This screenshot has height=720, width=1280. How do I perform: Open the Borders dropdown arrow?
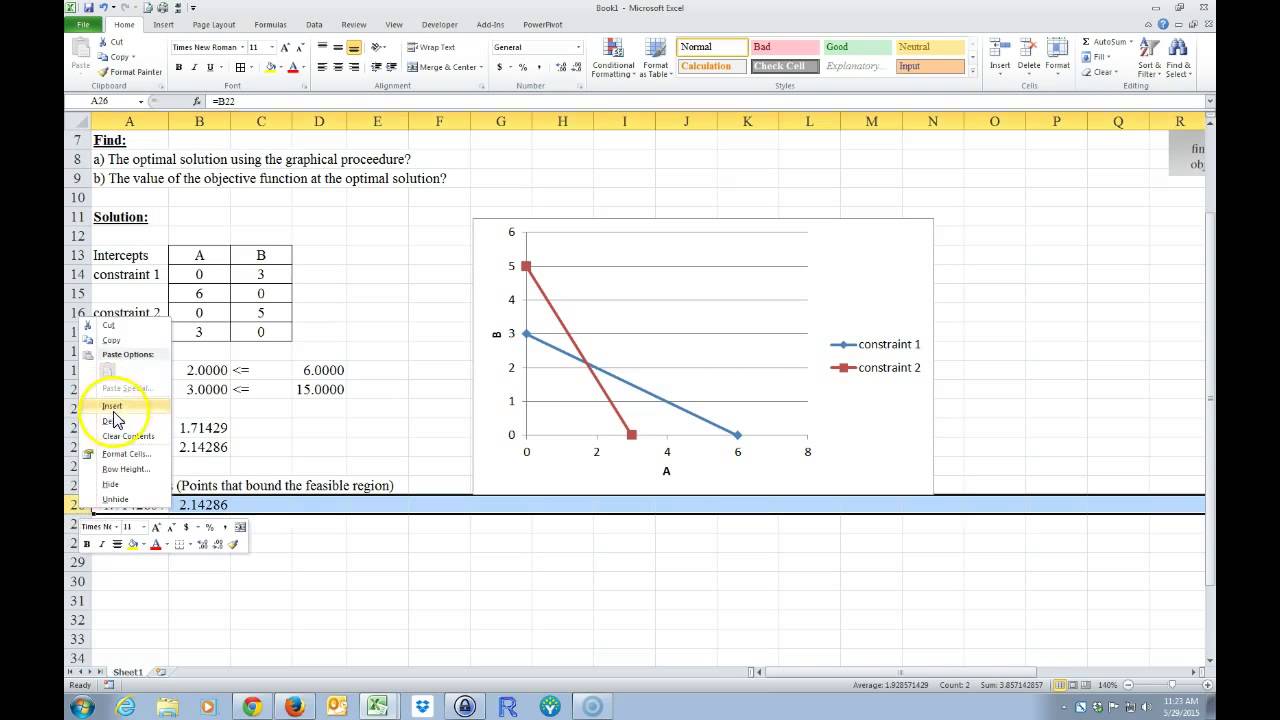[251, 67]
